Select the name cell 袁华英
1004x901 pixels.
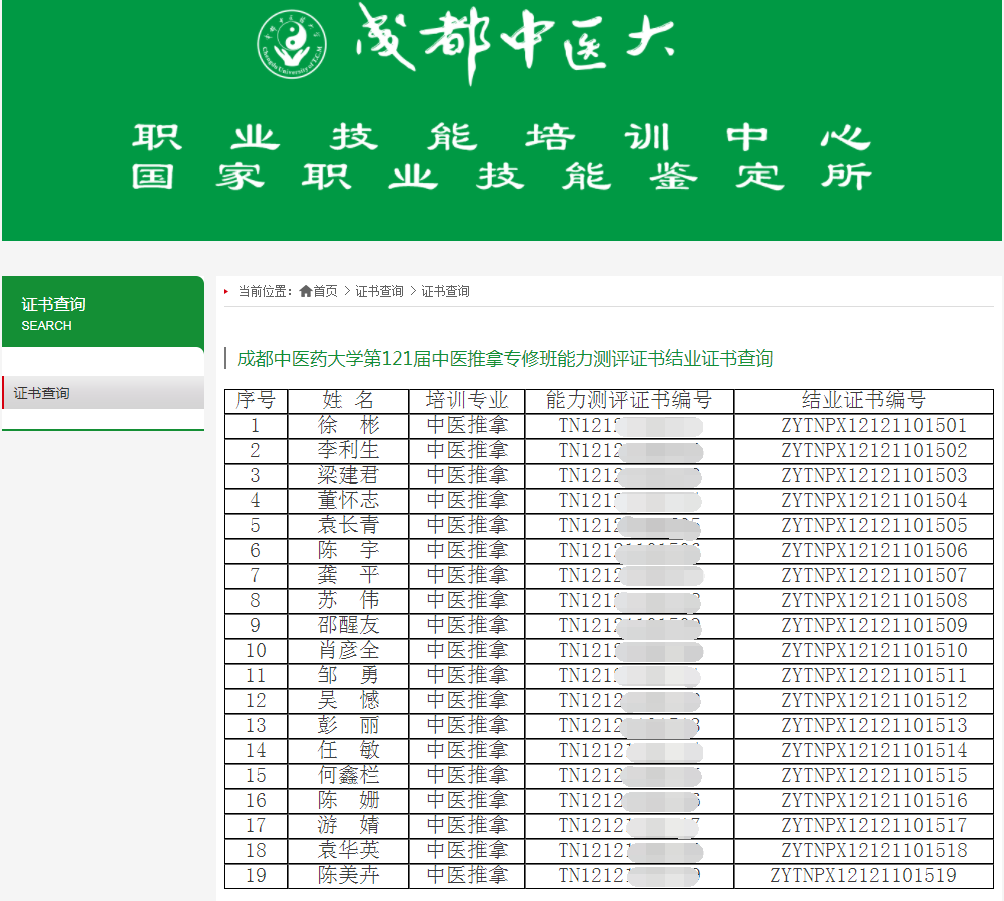point(348,850)
